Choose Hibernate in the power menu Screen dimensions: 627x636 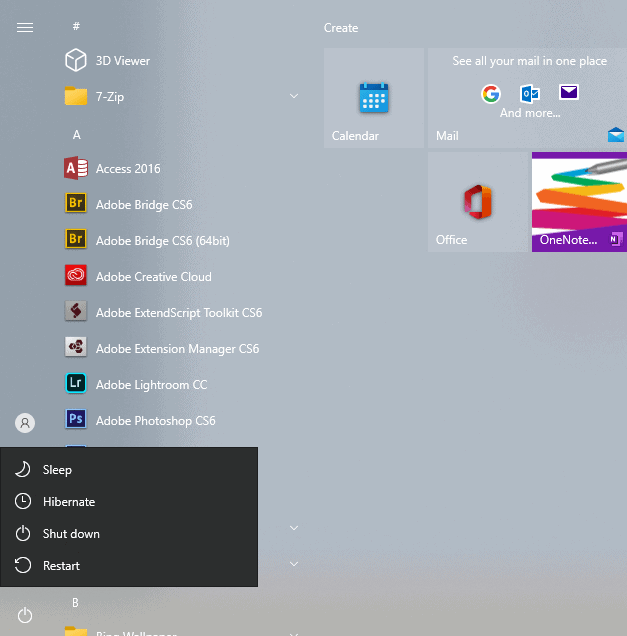pos(68,502)
